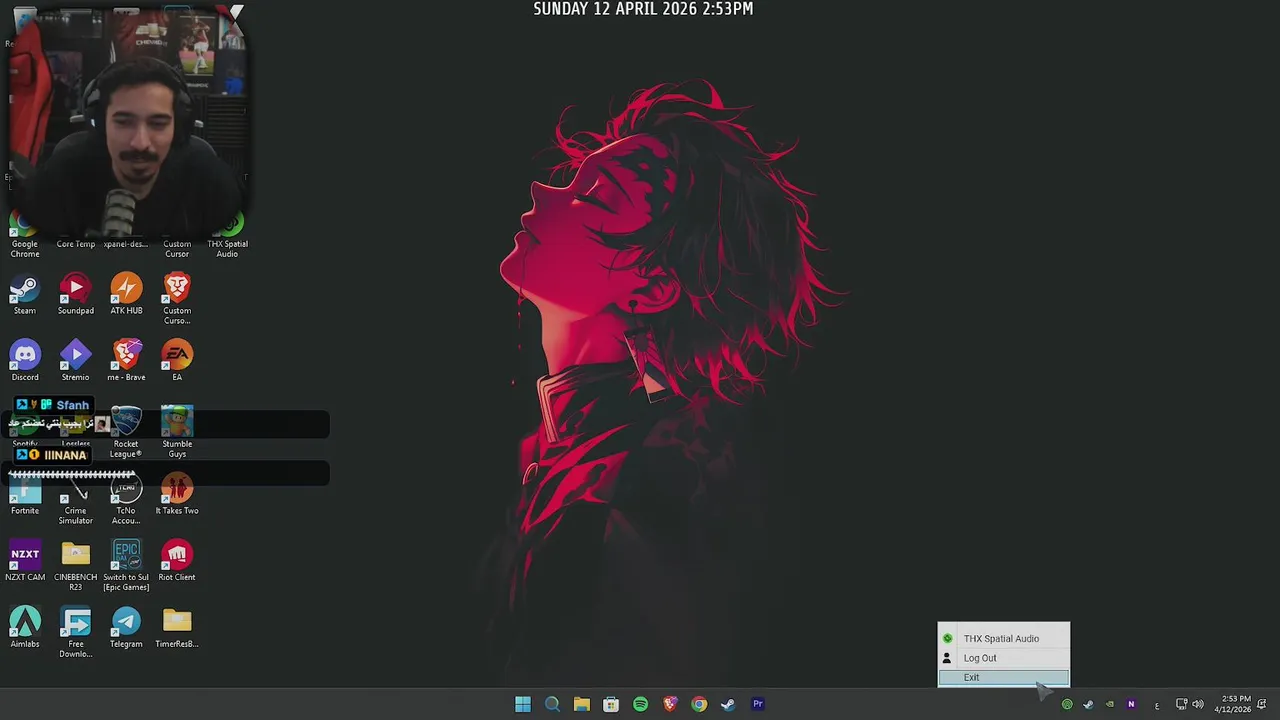
Task: Select the TimerResB... folder on desktop
Action: click(x=177, y=628)
